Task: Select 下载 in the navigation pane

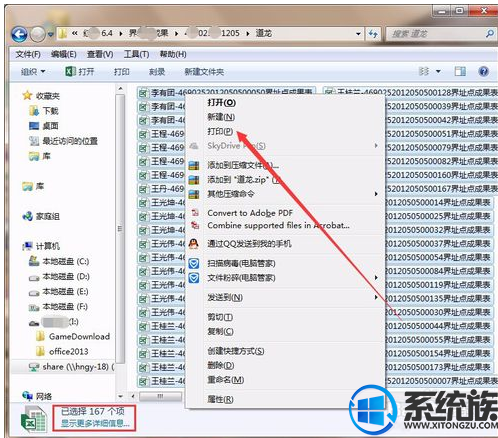Action: [x=44, y=111]
